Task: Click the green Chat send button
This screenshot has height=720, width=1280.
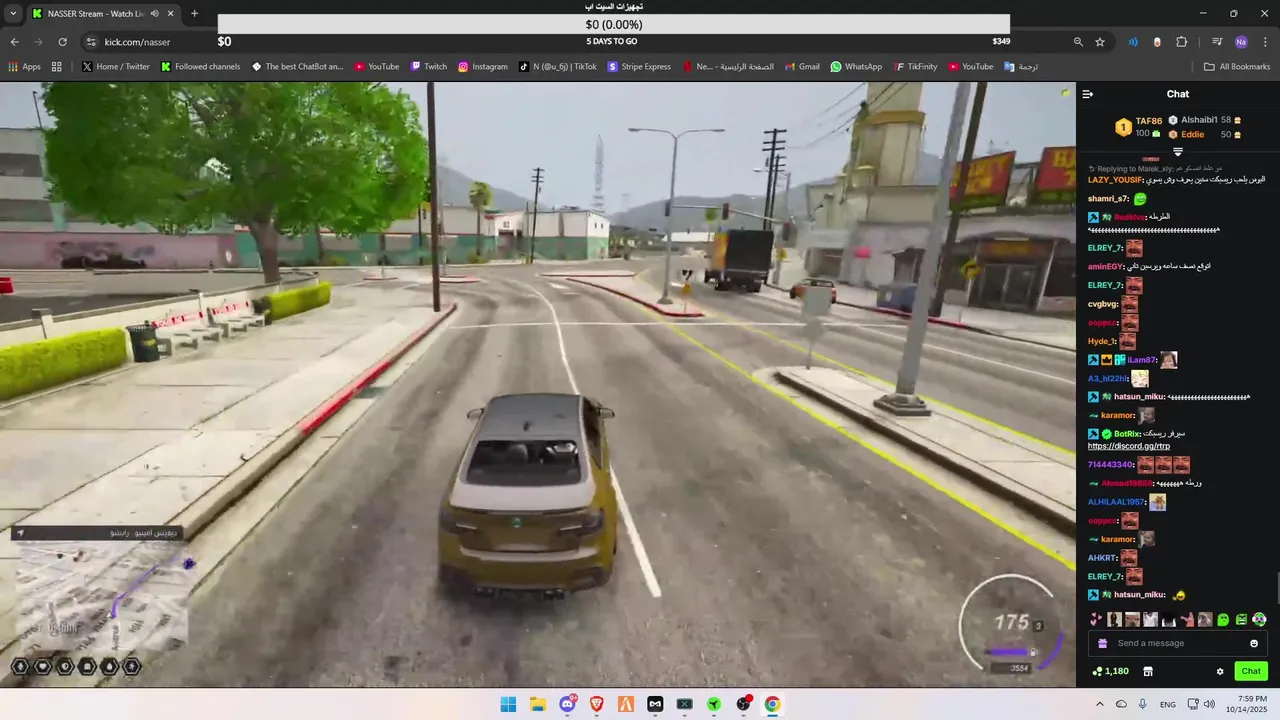Action: pos(1251,671)
